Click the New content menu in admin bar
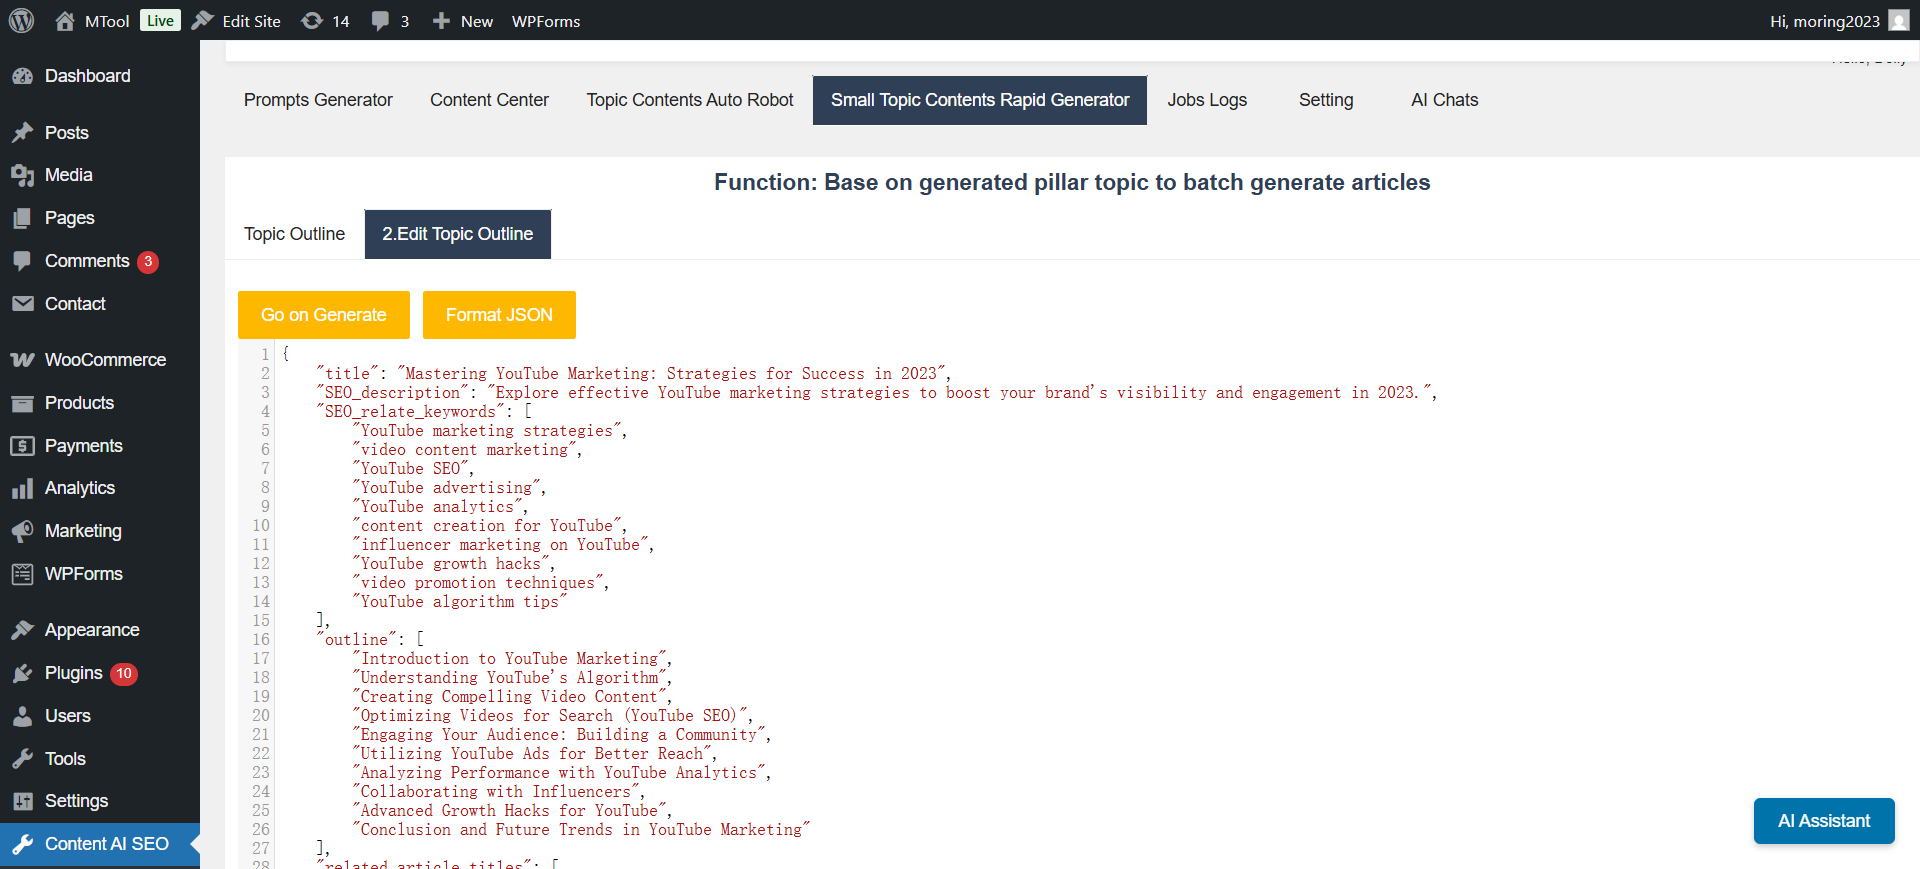 click(x=463, y=21)
